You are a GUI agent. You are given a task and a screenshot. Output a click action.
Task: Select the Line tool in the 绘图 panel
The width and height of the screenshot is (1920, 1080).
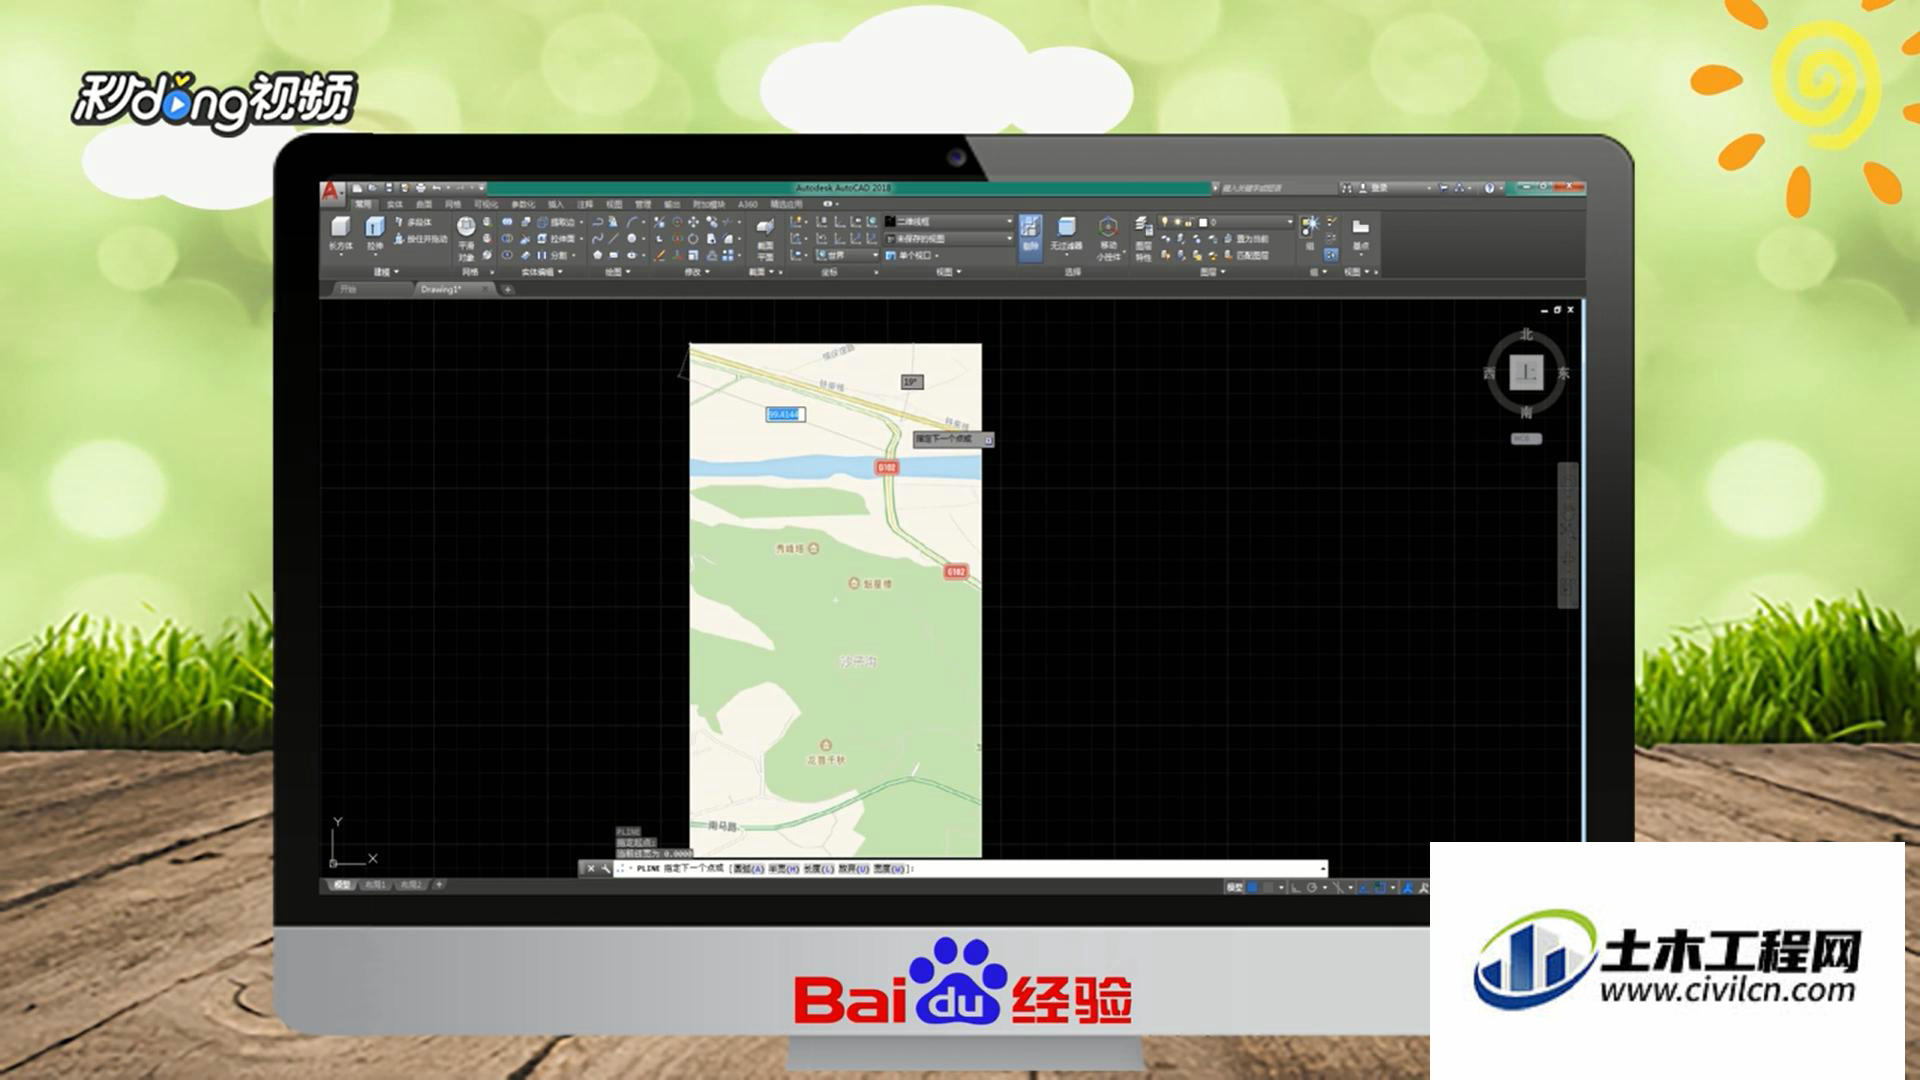(613, 238)
